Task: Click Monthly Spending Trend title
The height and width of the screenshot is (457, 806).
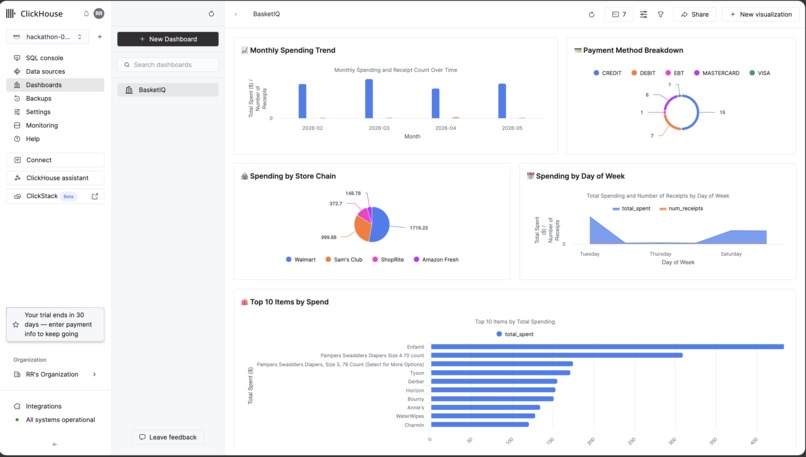Action: click(292, 50)
